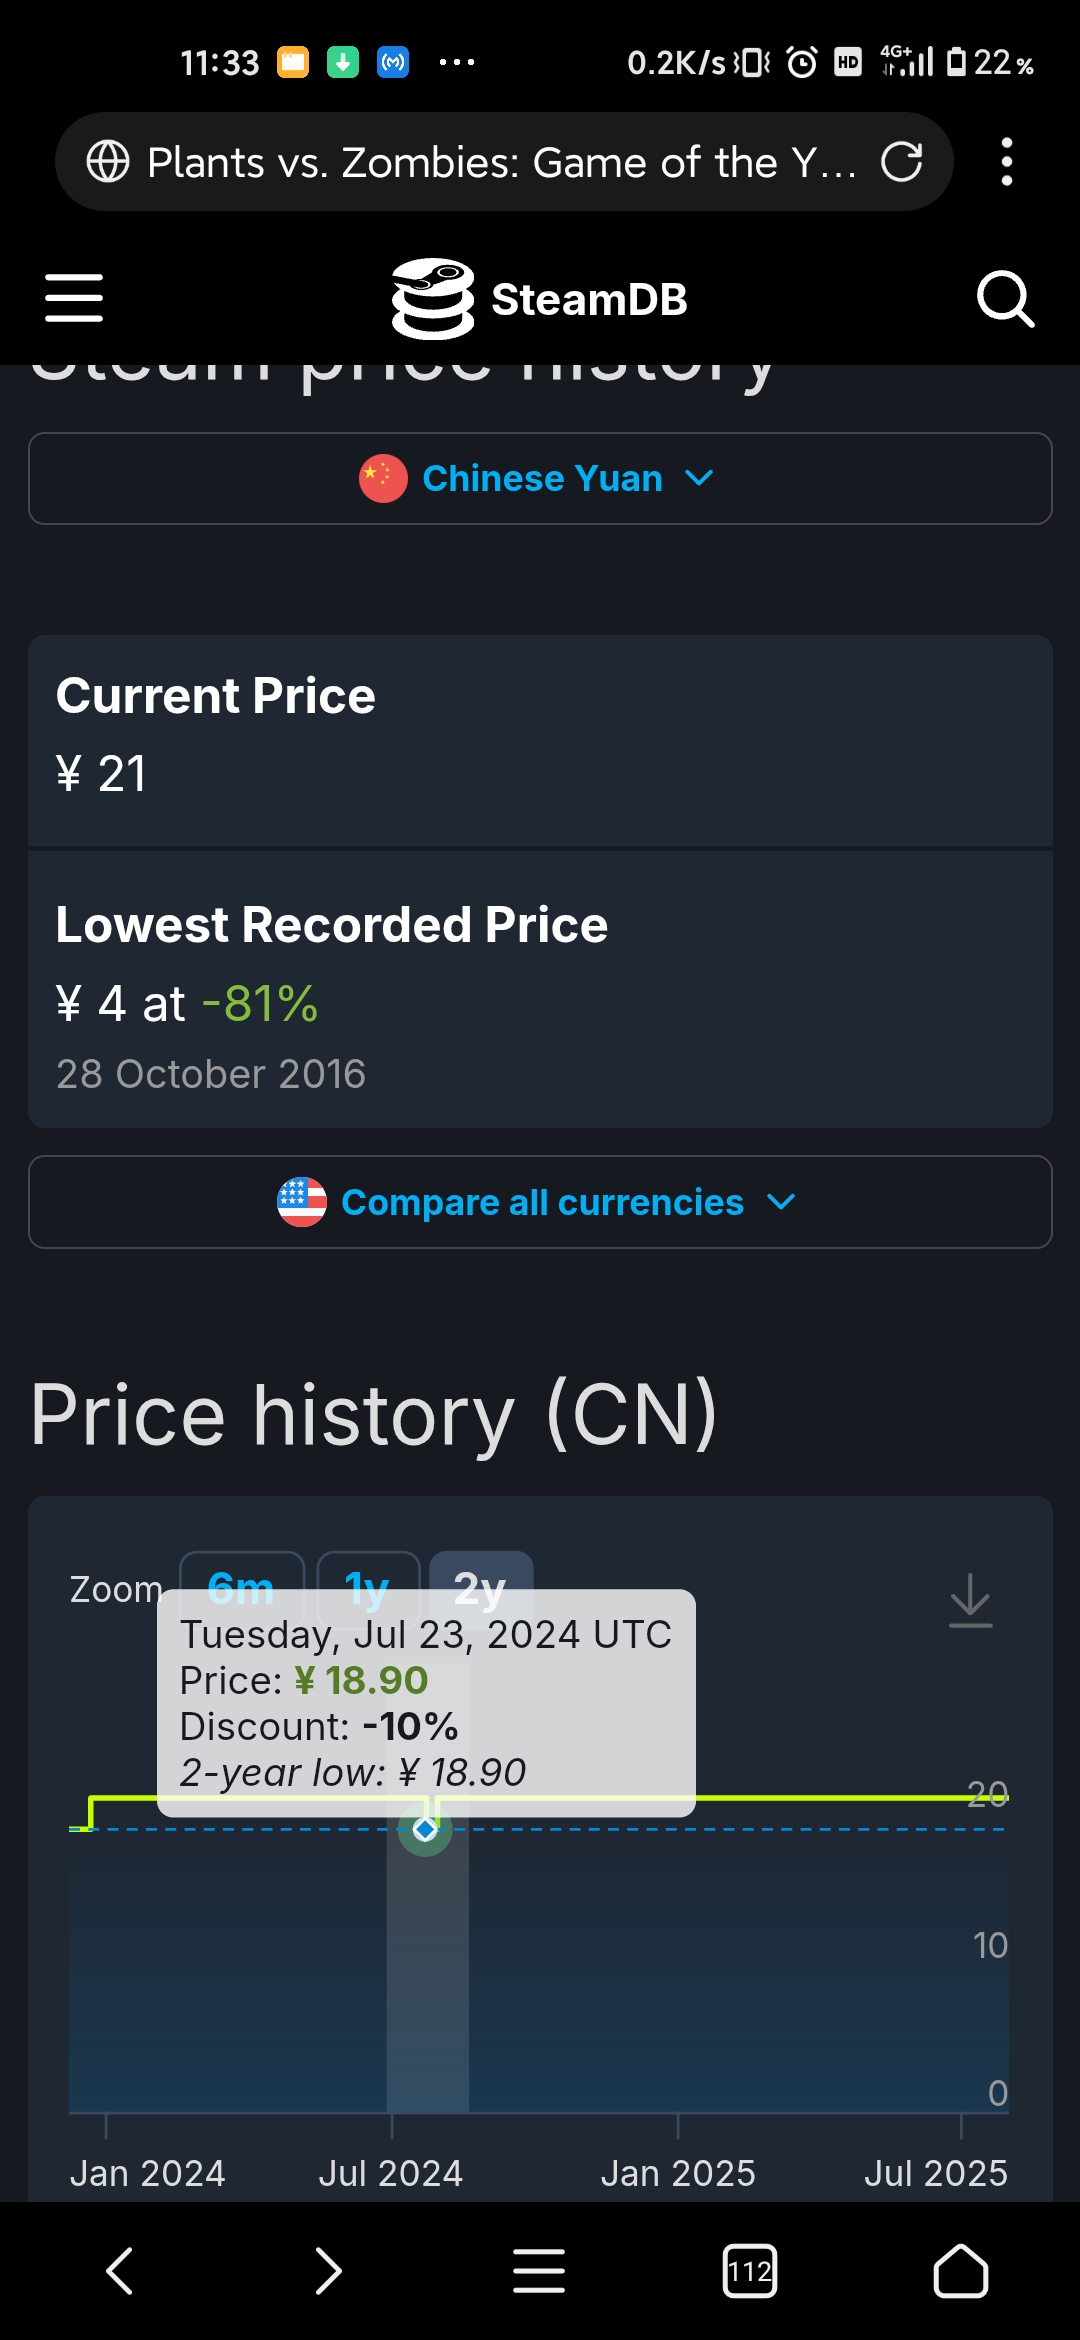Go forward with browser forward arrow

(x=328, y=2271)
